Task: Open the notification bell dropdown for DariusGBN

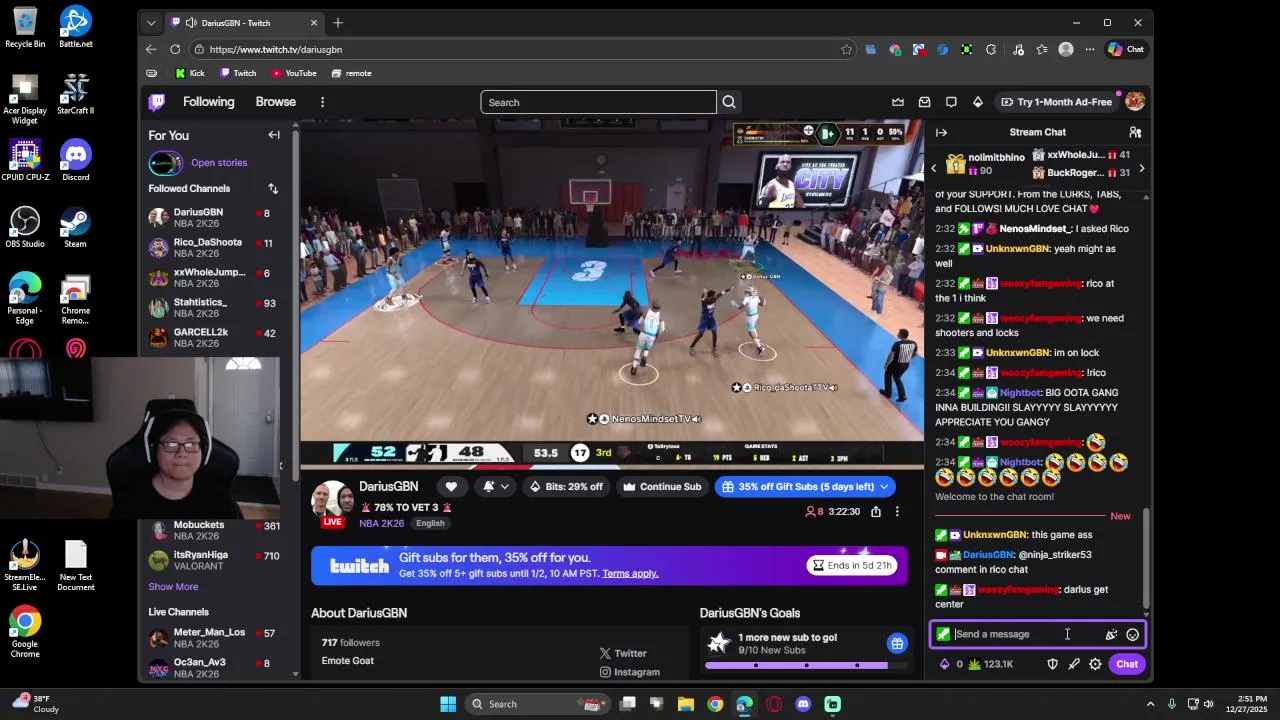Action: tap(496, 487)
